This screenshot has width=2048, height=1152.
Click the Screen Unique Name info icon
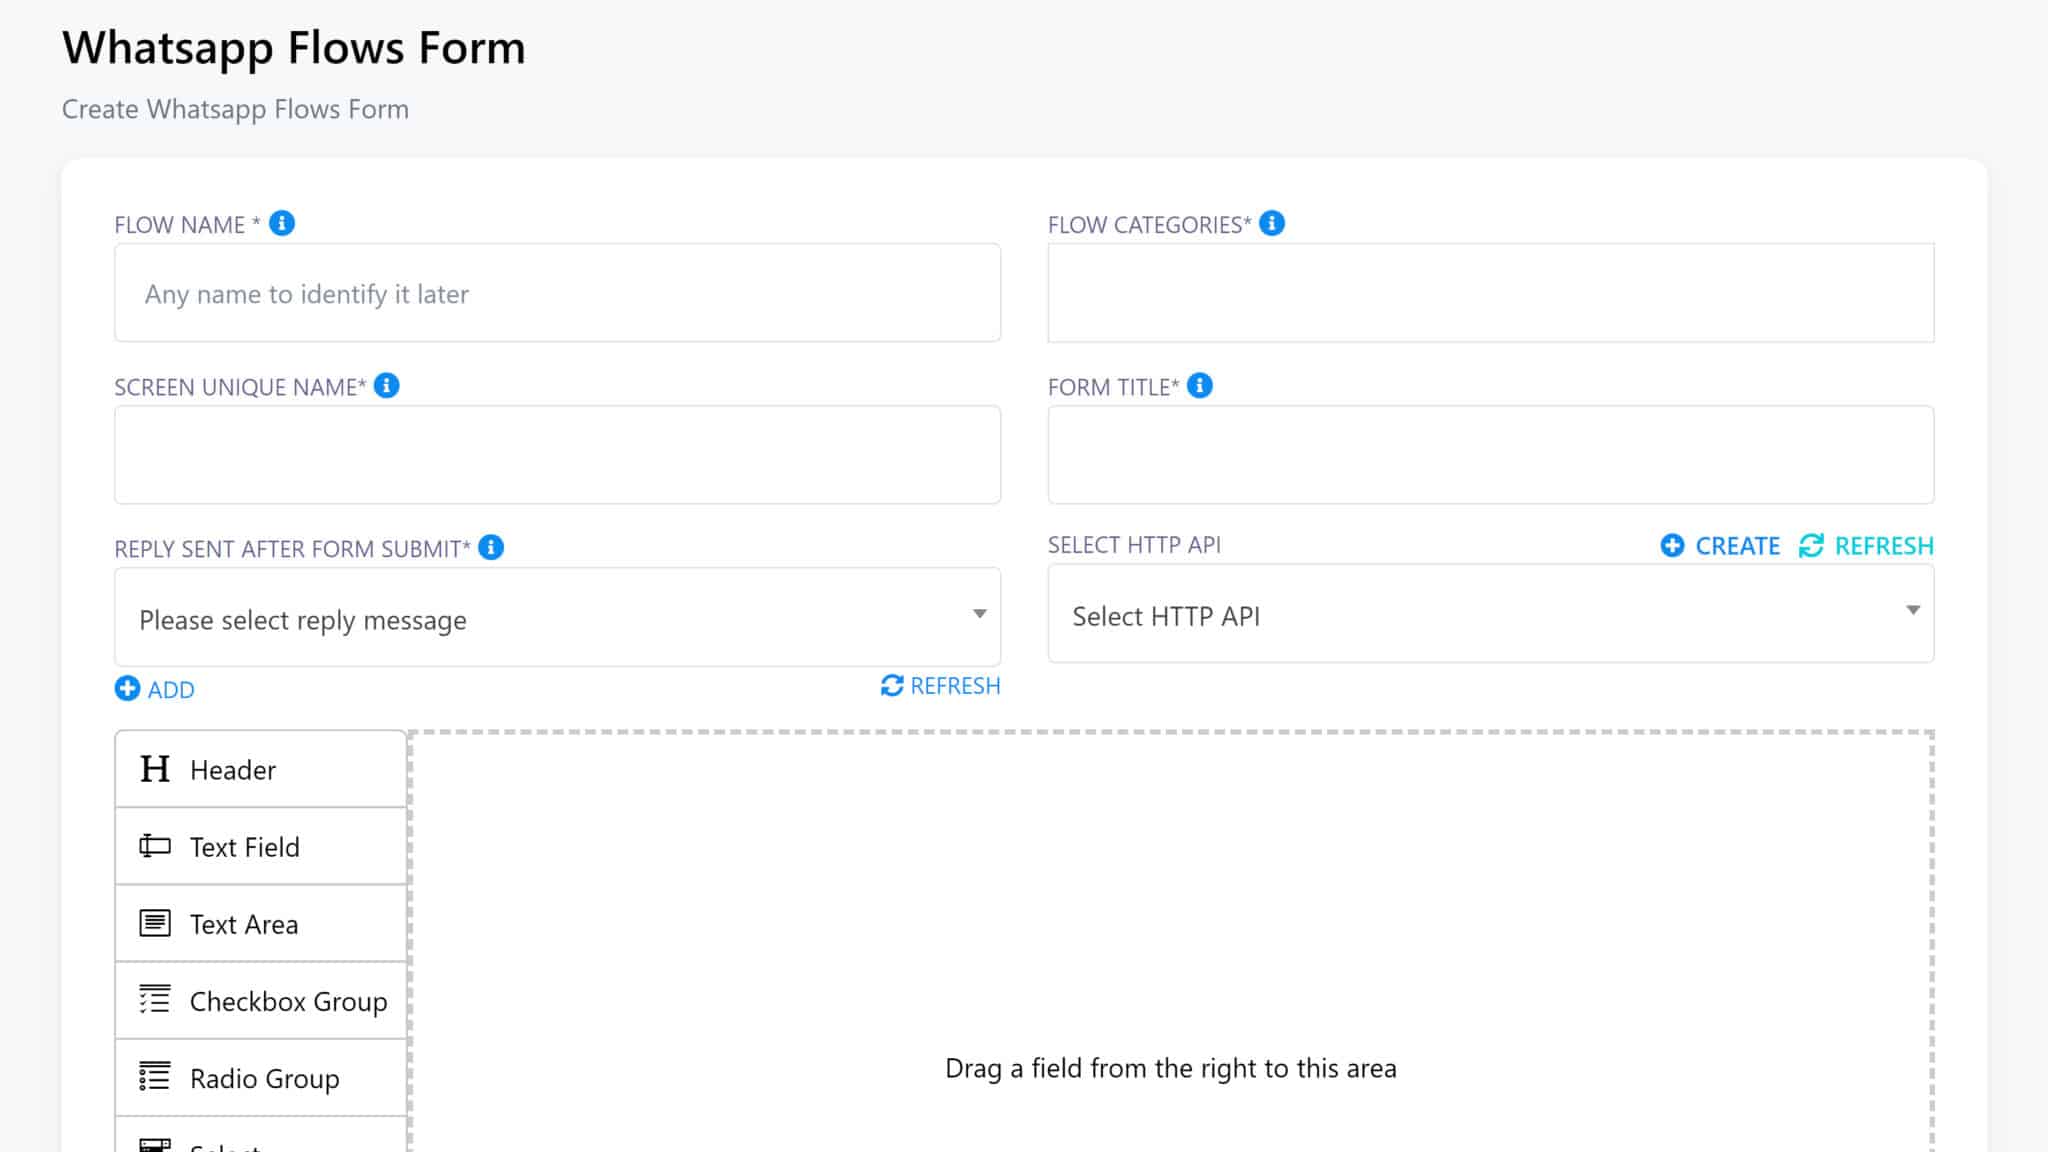point(386,386)
